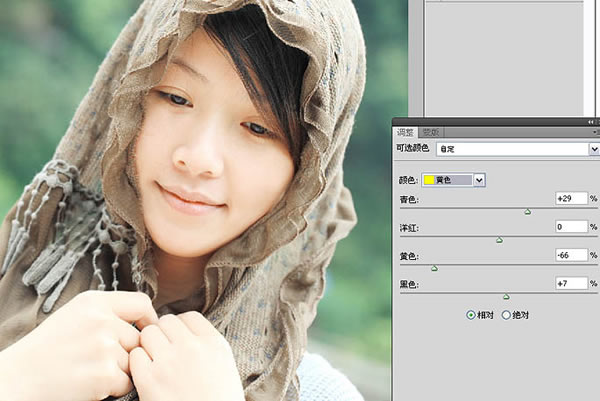Click the magenta value field showing 0

point(571,227)
